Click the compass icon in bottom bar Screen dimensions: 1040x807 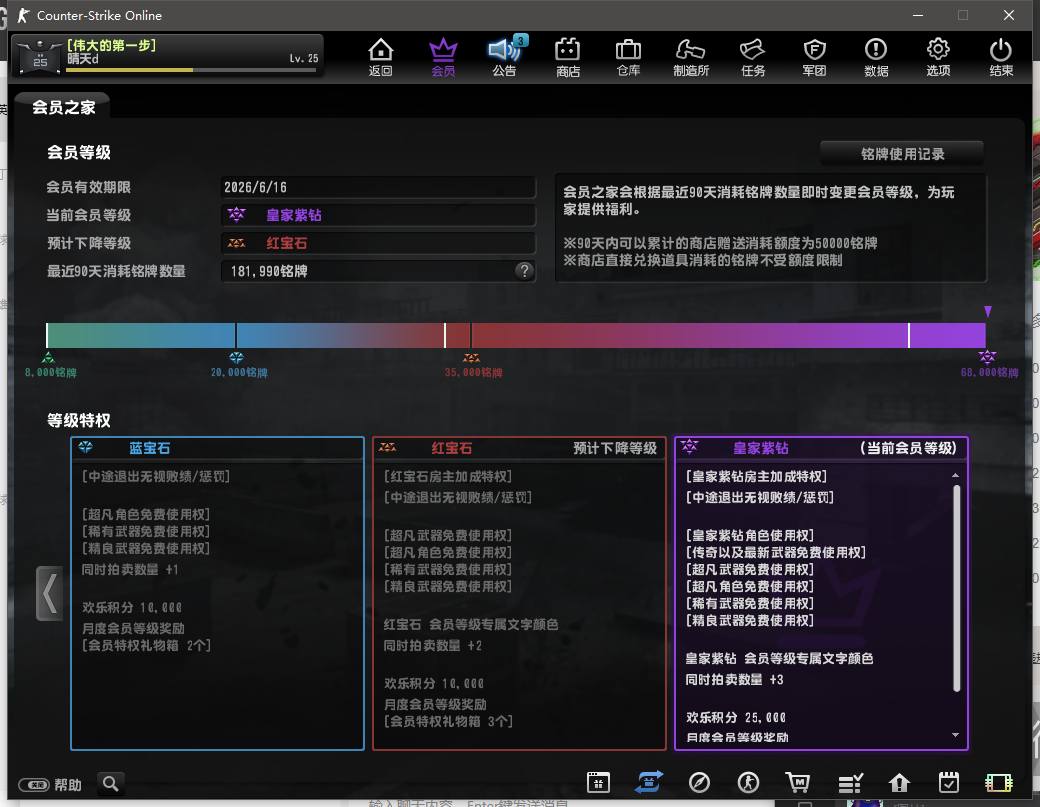tap(699, 782)
